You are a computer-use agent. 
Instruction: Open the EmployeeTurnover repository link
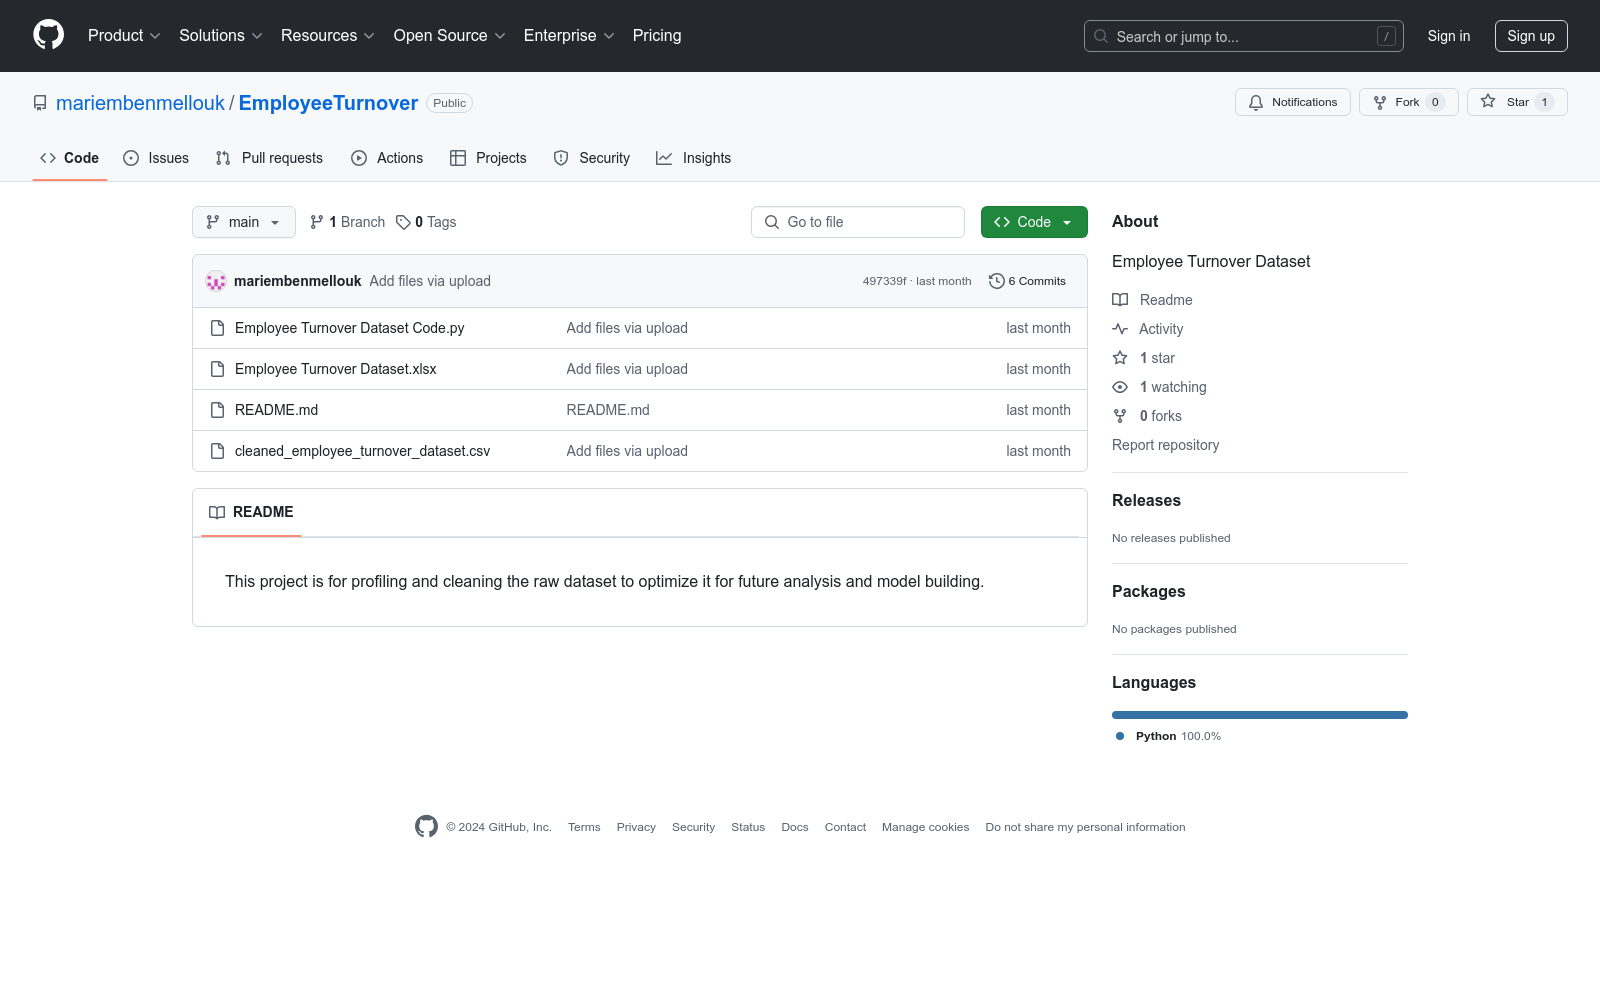click(328, 103)
